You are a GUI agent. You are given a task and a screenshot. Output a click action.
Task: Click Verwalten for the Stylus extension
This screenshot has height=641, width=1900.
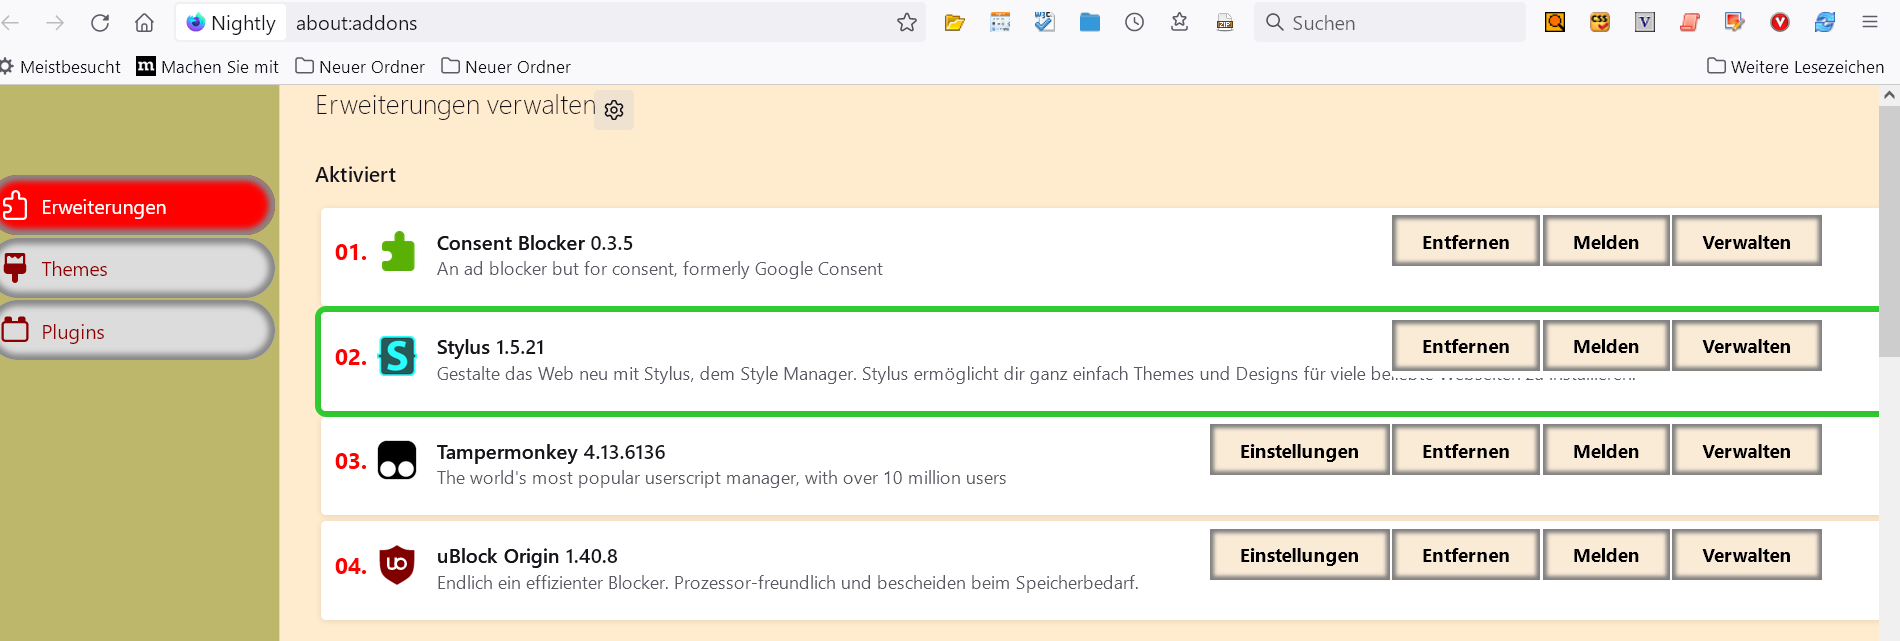1746,346
